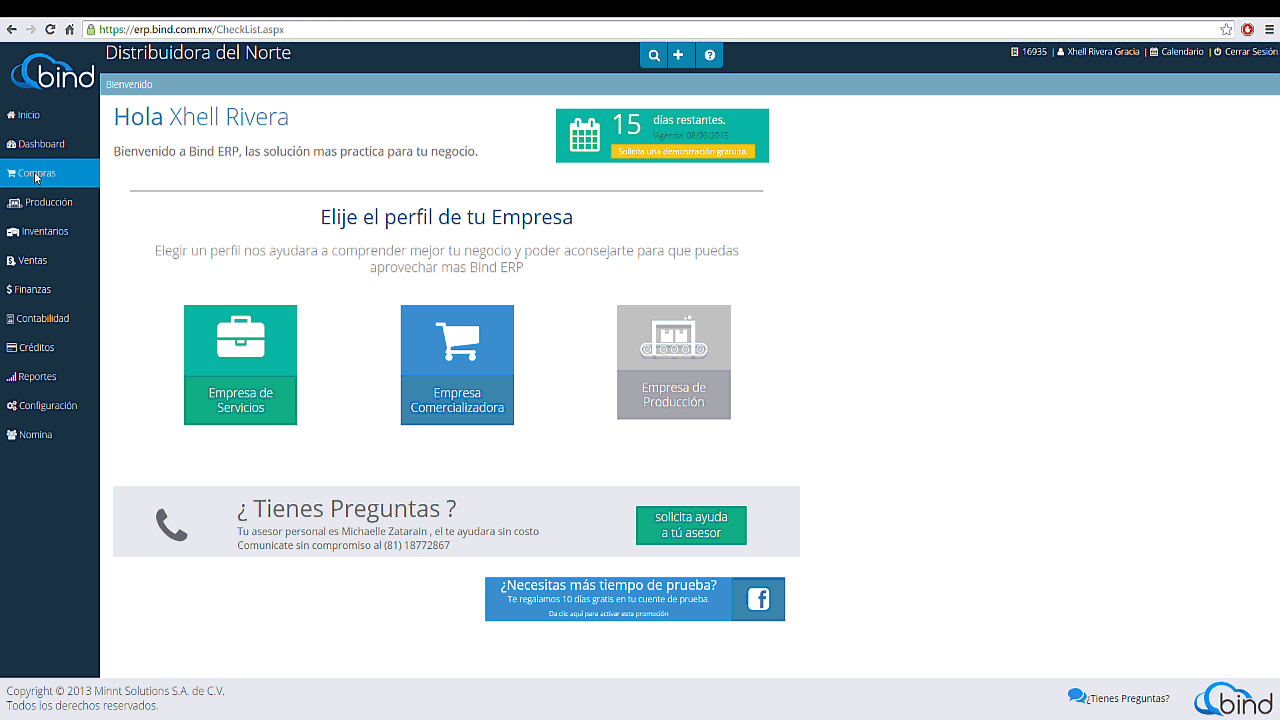Open the browser hamburger menu

click(x=1269, y=29)
